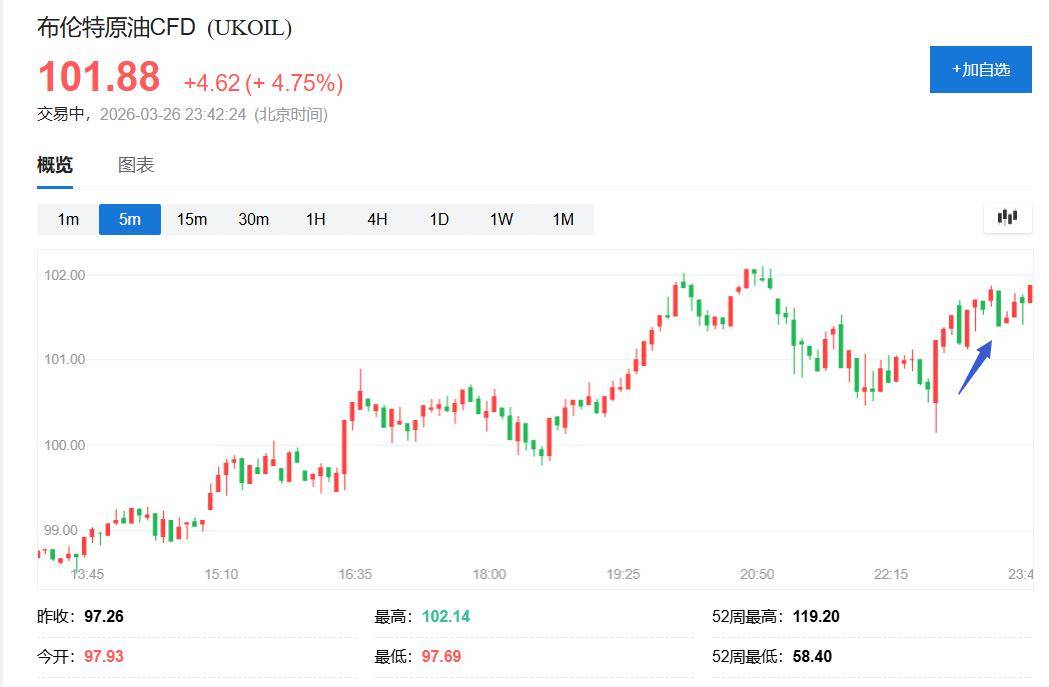Select the 1m time interval
1049x687 pixels.
(68, 219)
